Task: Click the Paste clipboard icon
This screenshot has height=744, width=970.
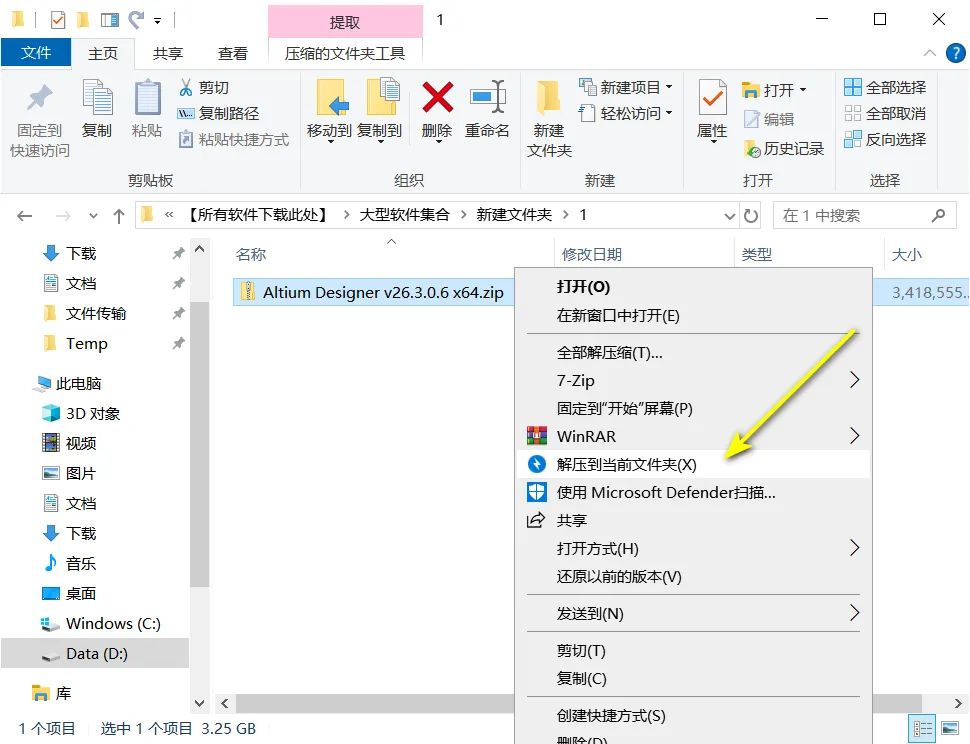Action: click(147, 98)
